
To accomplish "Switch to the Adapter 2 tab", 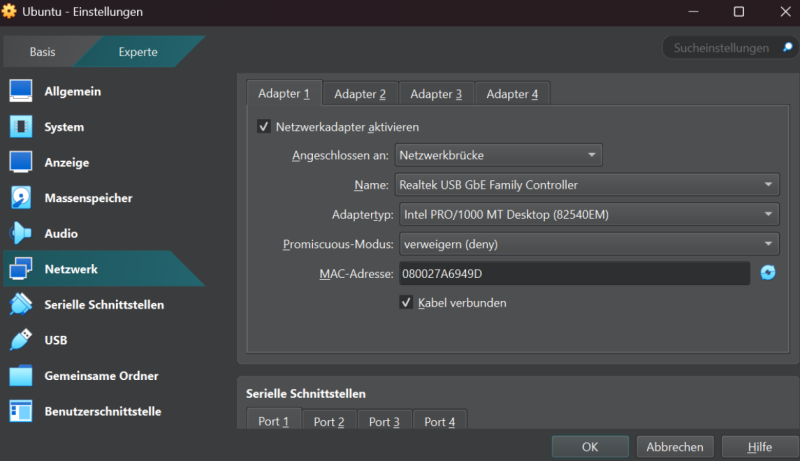I will (360, 94).
